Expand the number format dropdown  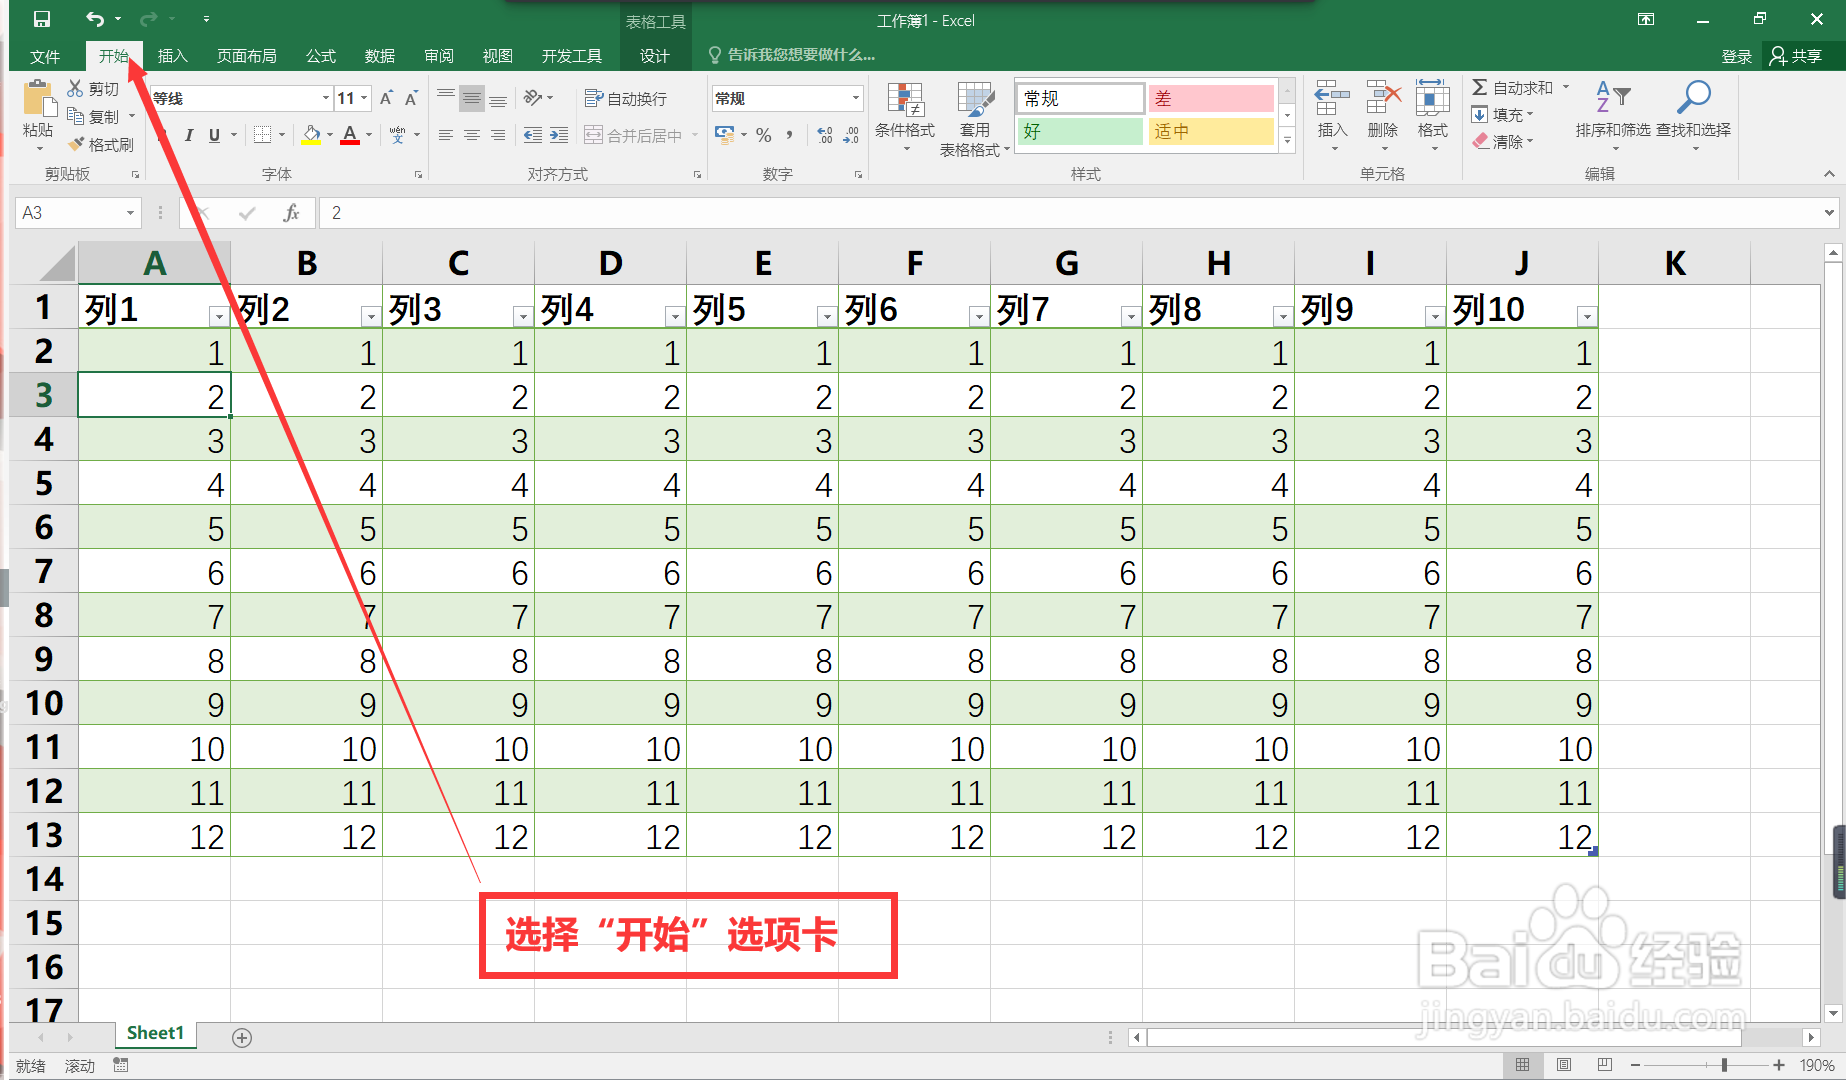point(855,97)
